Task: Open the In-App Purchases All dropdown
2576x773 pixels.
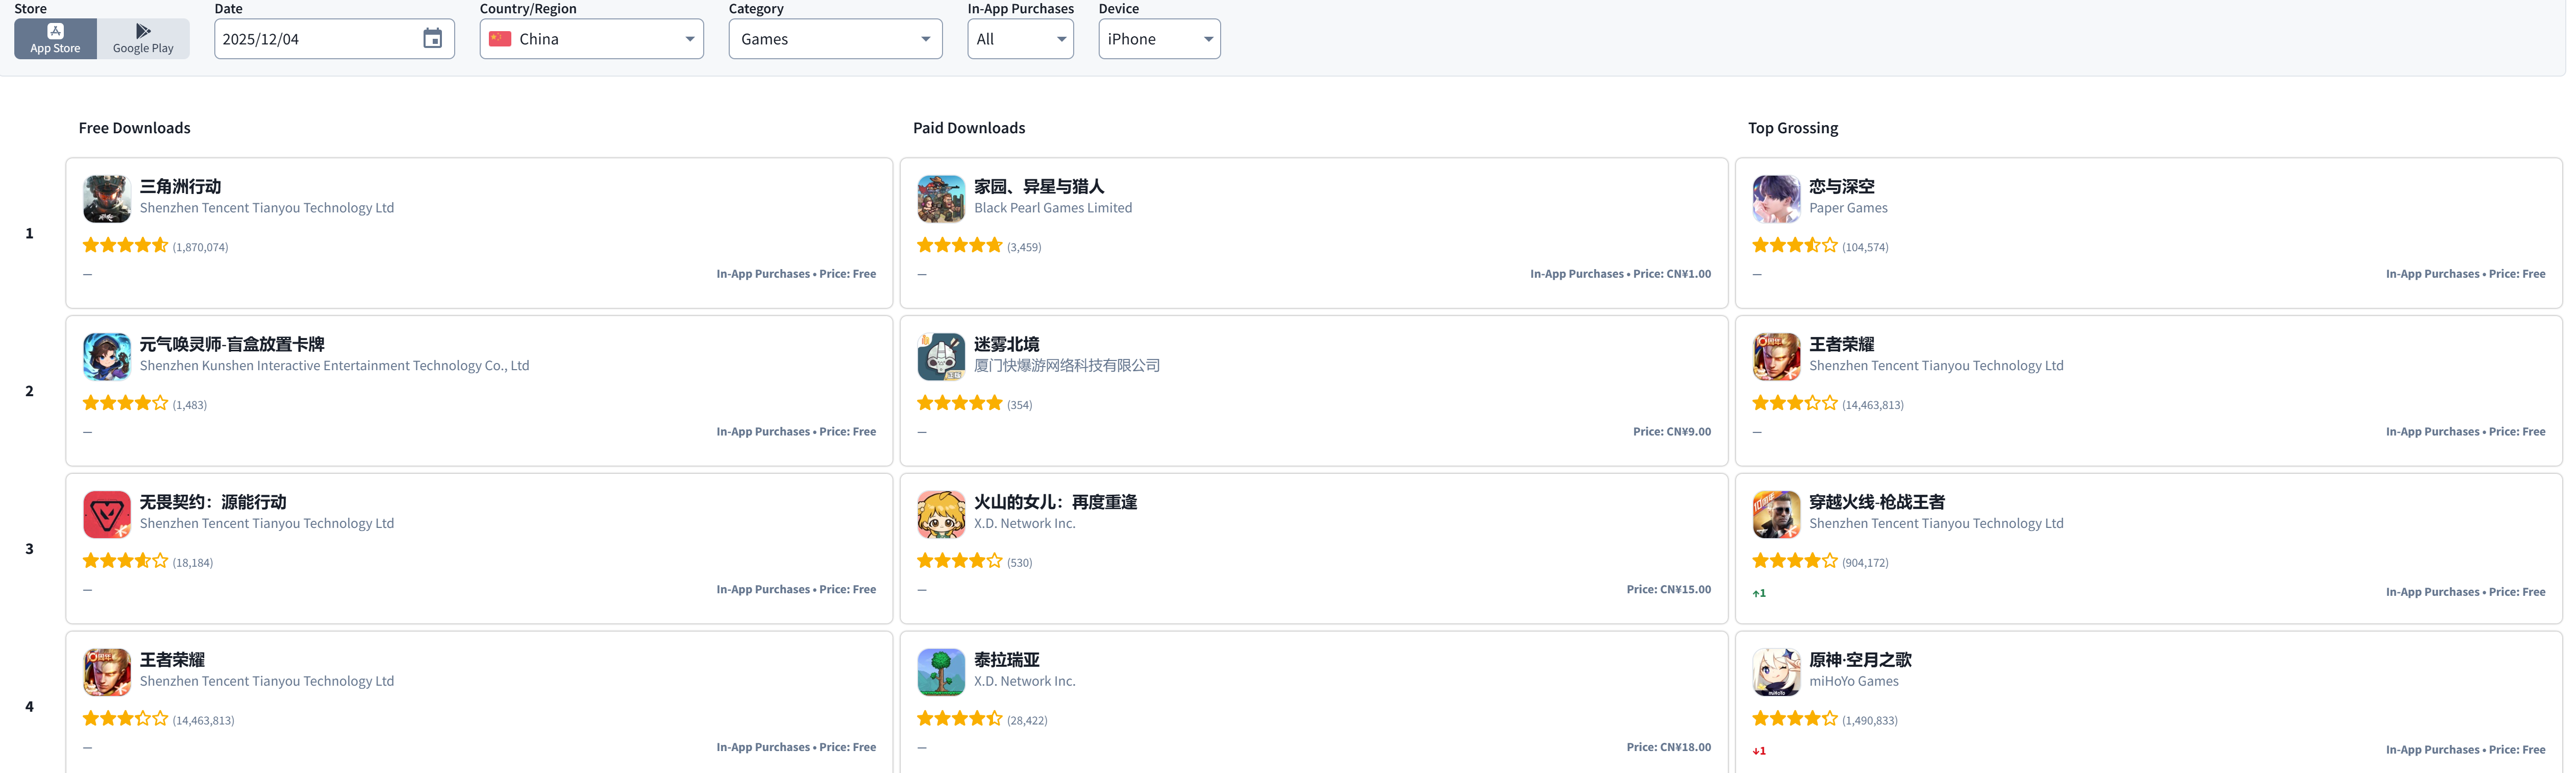Action: pyautogui.click(x=1019, y=39)
